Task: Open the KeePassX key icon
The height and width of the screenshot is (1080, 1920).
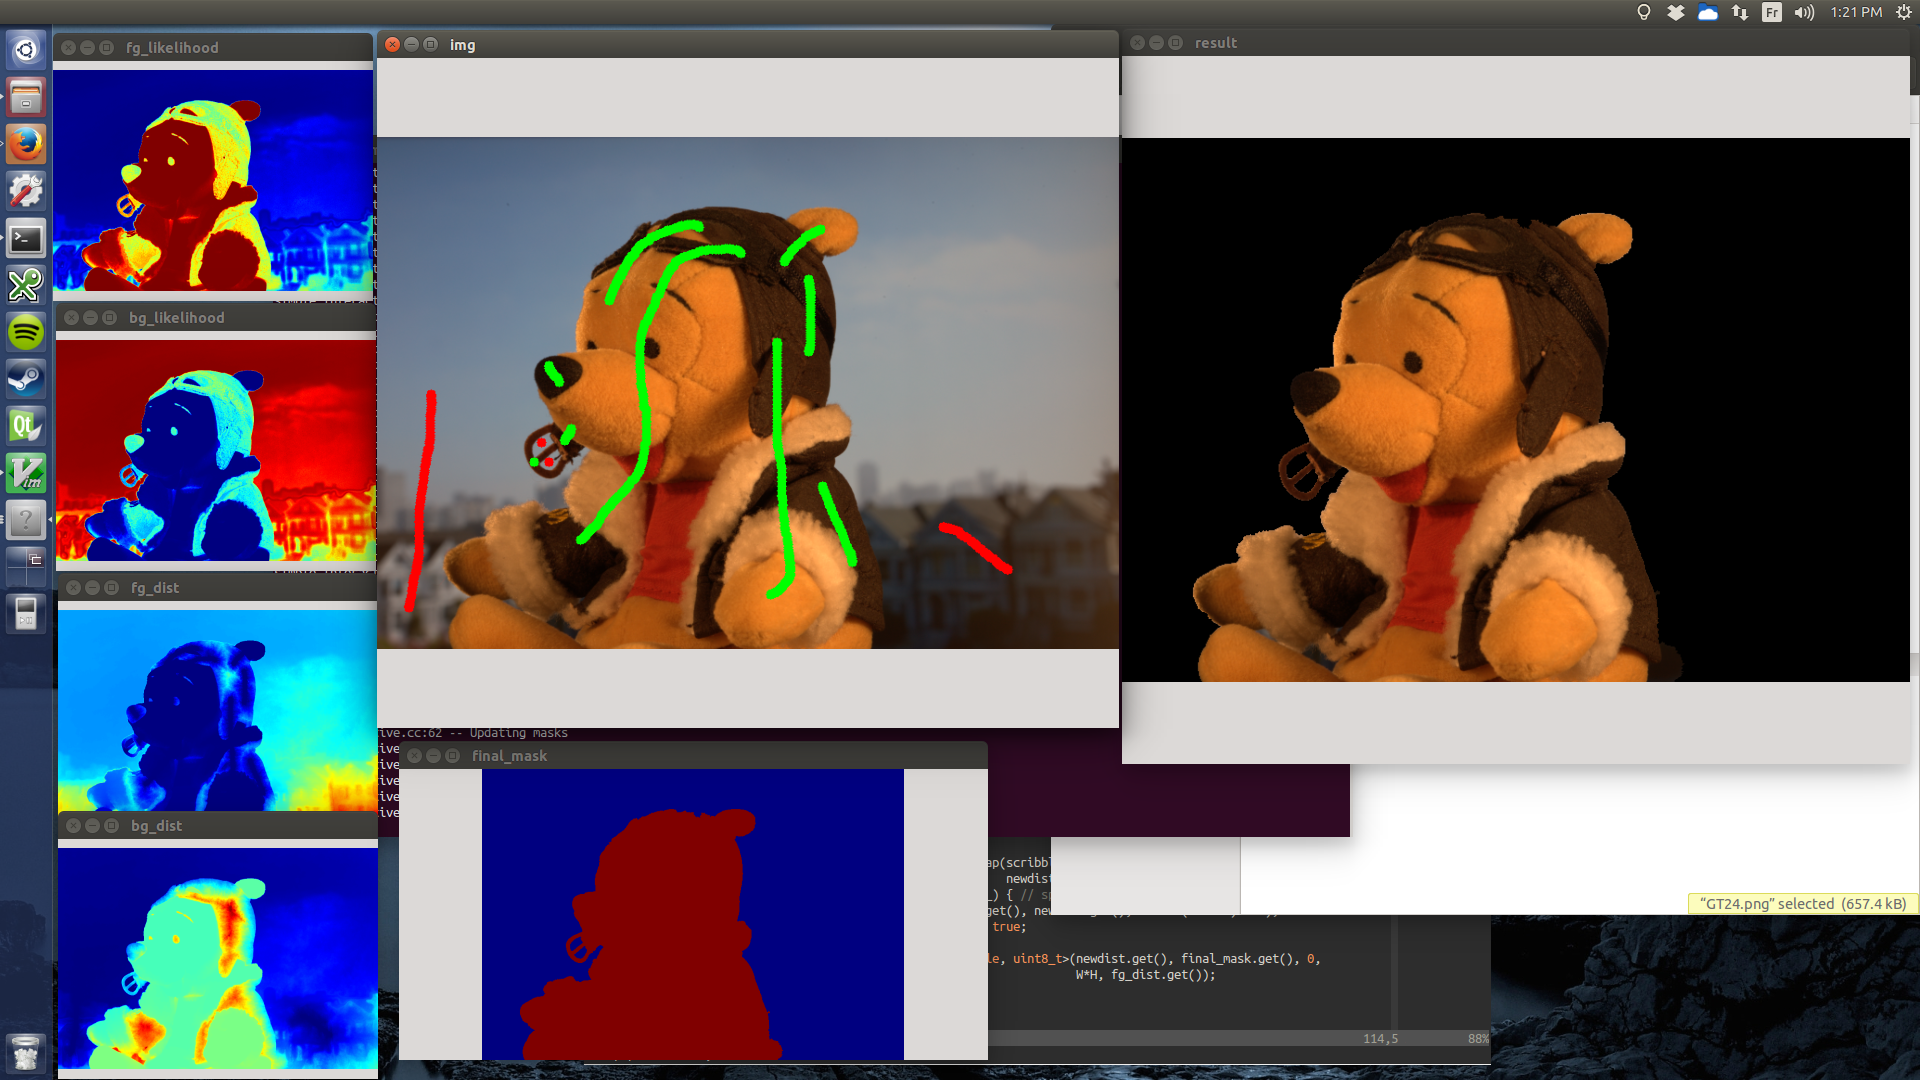Action: pos(26,286)
